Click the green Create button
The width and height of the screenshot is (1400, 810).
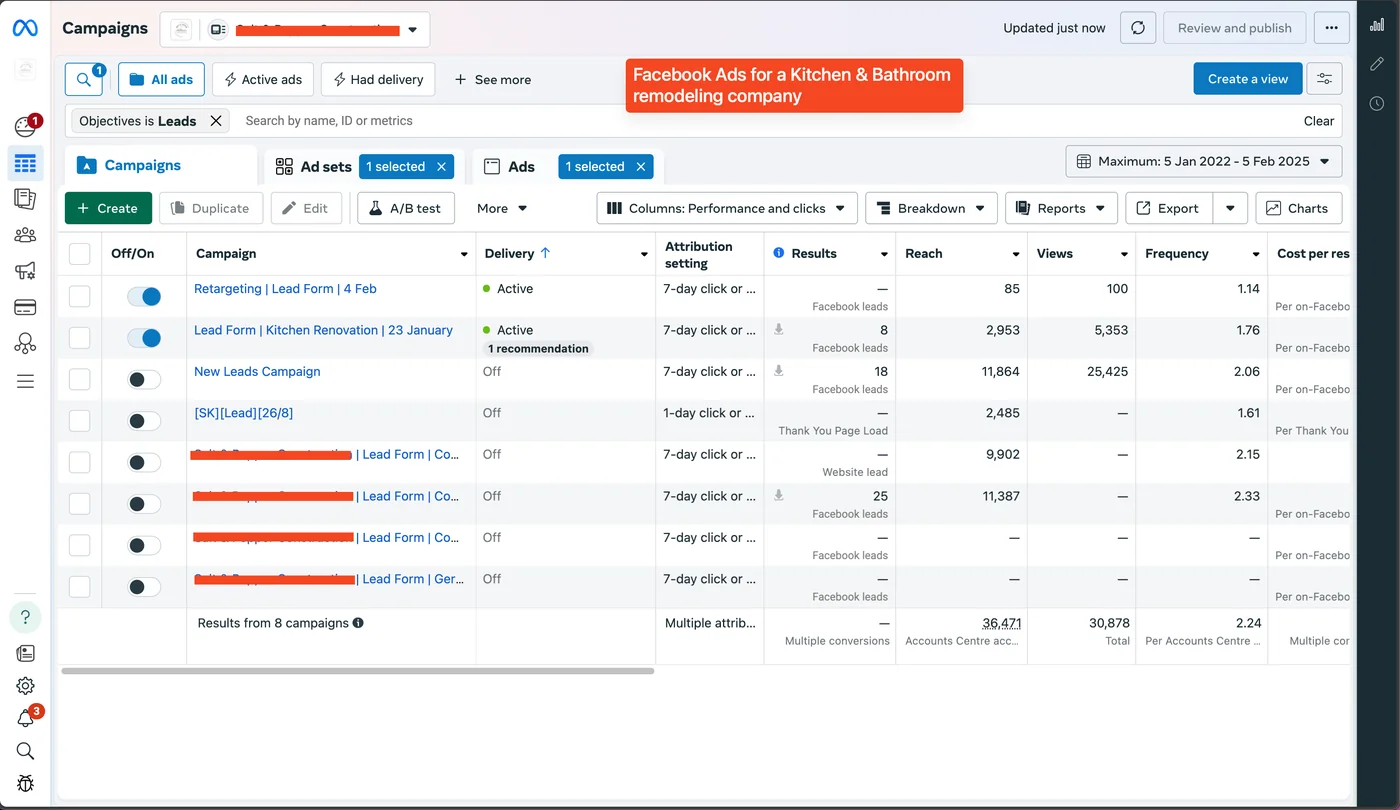pos(108,208)
